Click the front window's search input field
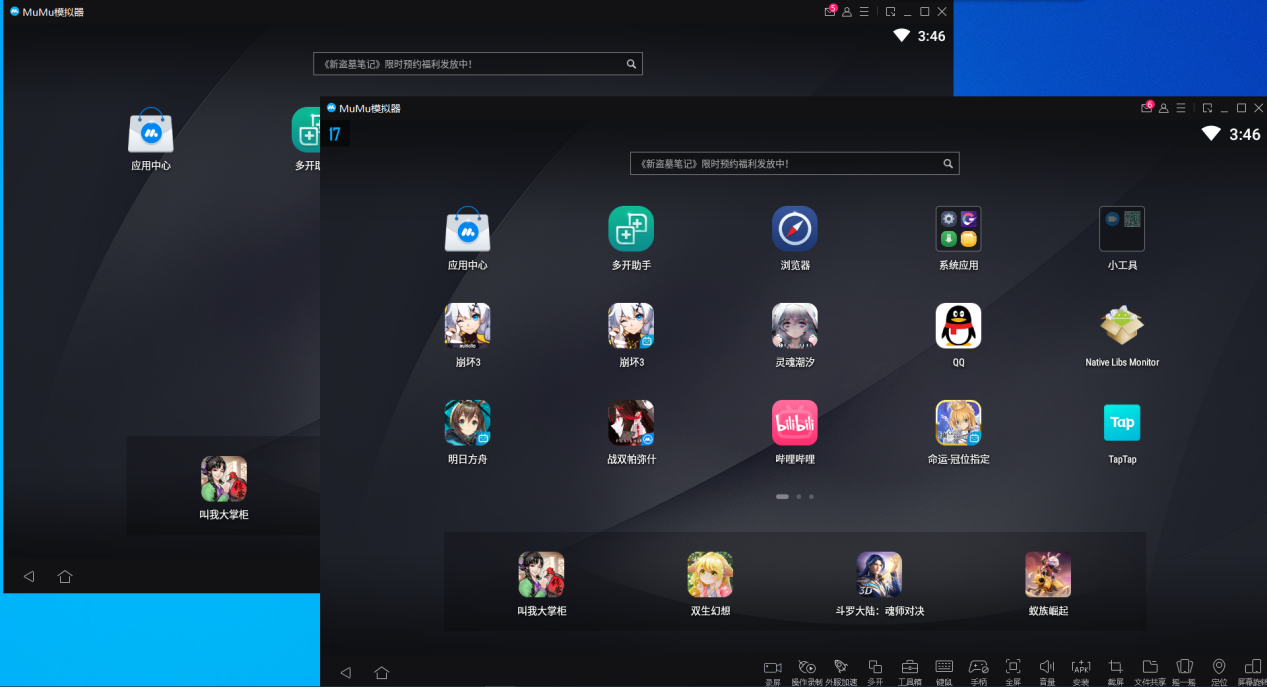The image size is (1267, 687). [x=785, y=164]
